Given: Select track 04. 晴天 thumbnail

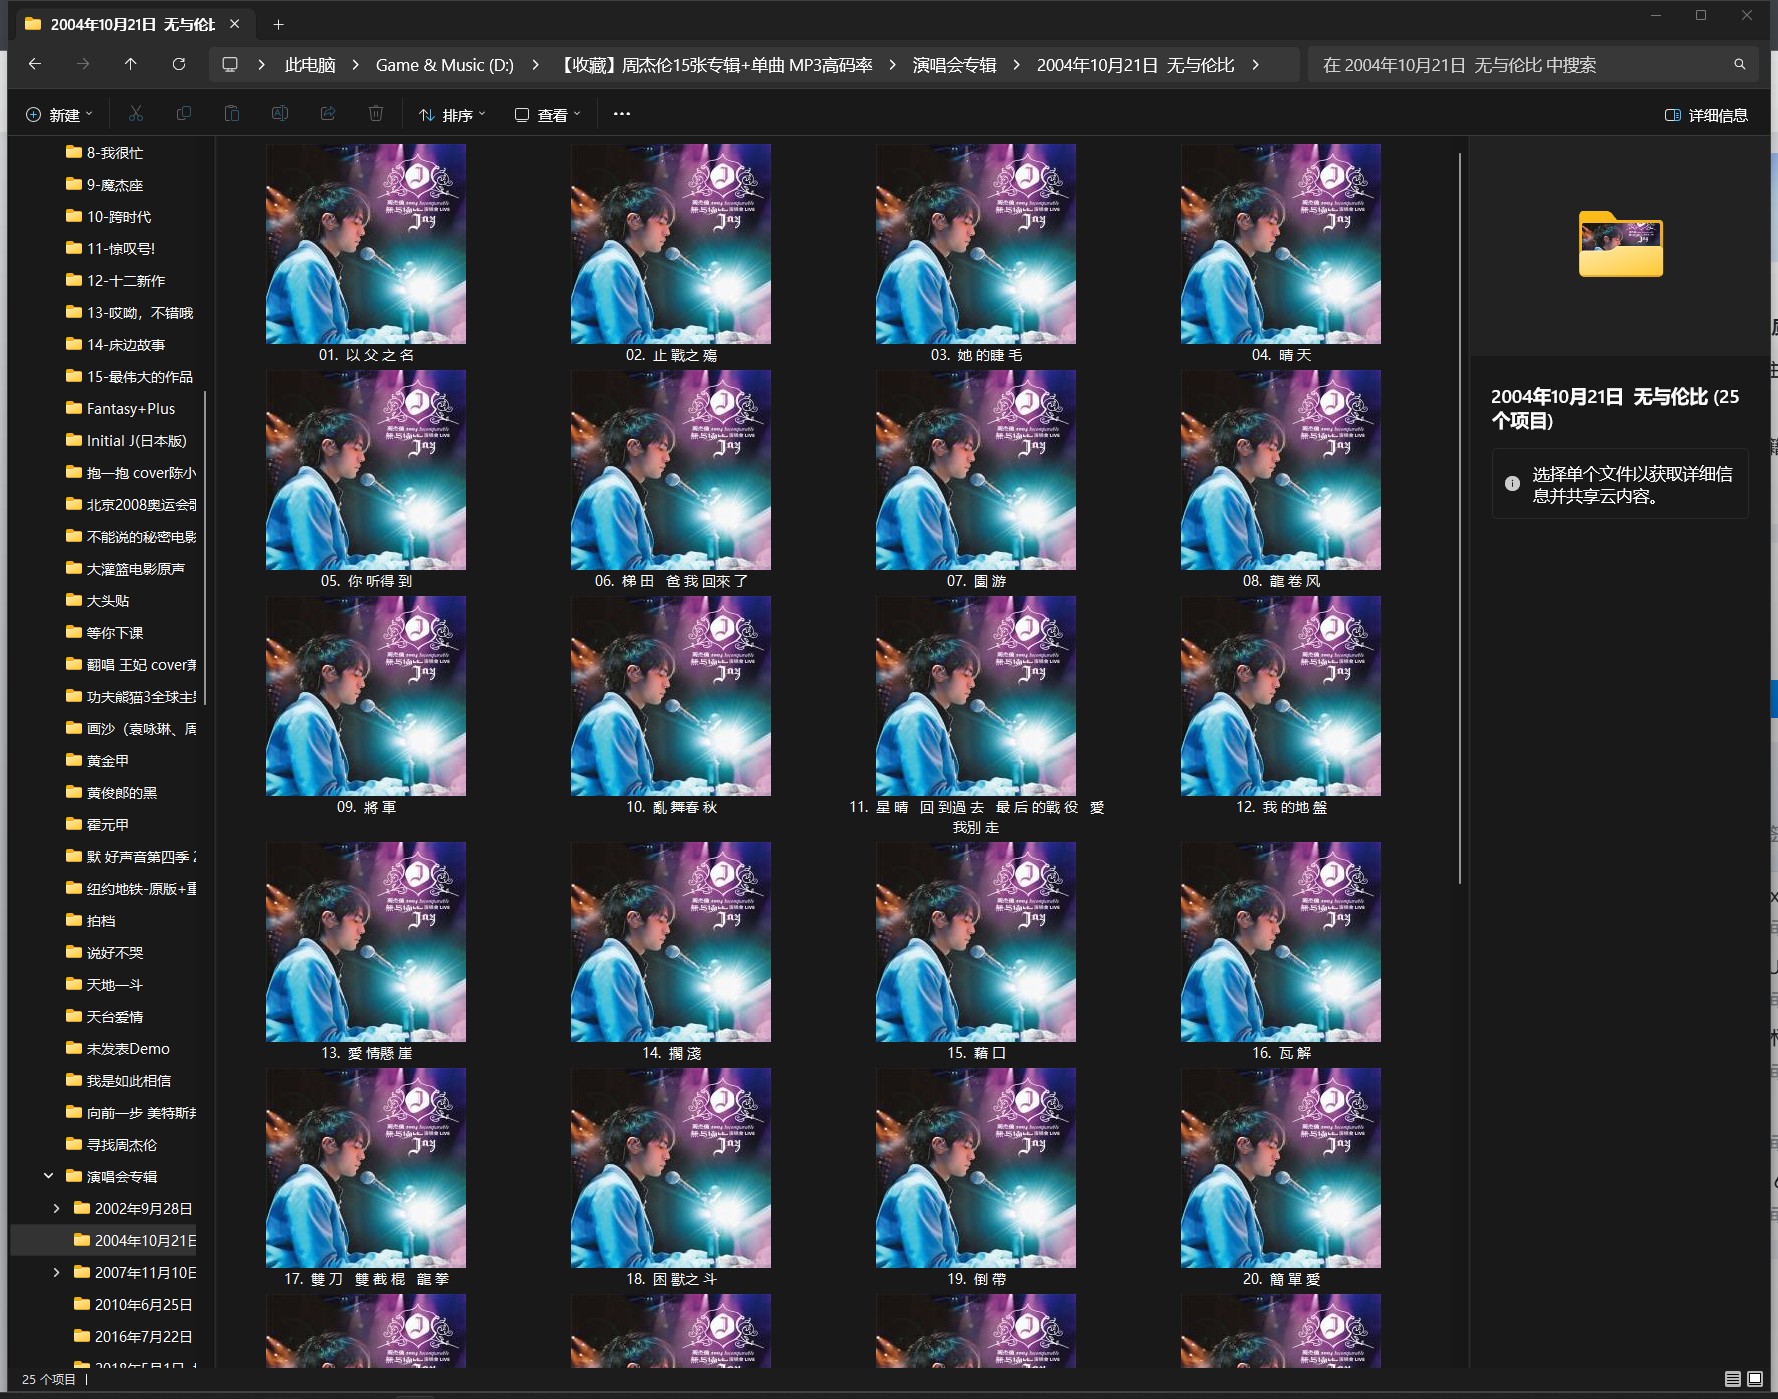Looking at the screenshot, I should coord(1281,244).
